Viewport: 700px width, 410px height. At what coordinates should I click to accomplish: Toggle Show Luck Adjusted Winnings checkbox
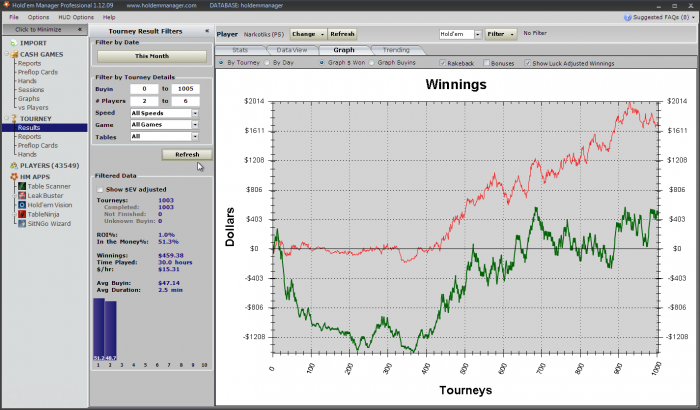pyautogui.click(x=528, y=63)
